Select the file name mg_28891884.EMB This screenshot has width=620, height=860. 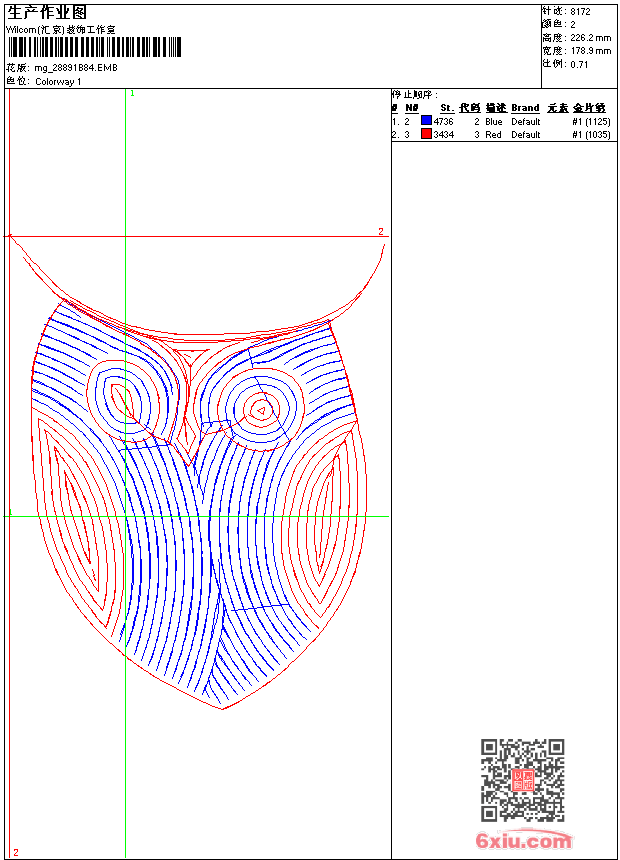click(75, 68)
